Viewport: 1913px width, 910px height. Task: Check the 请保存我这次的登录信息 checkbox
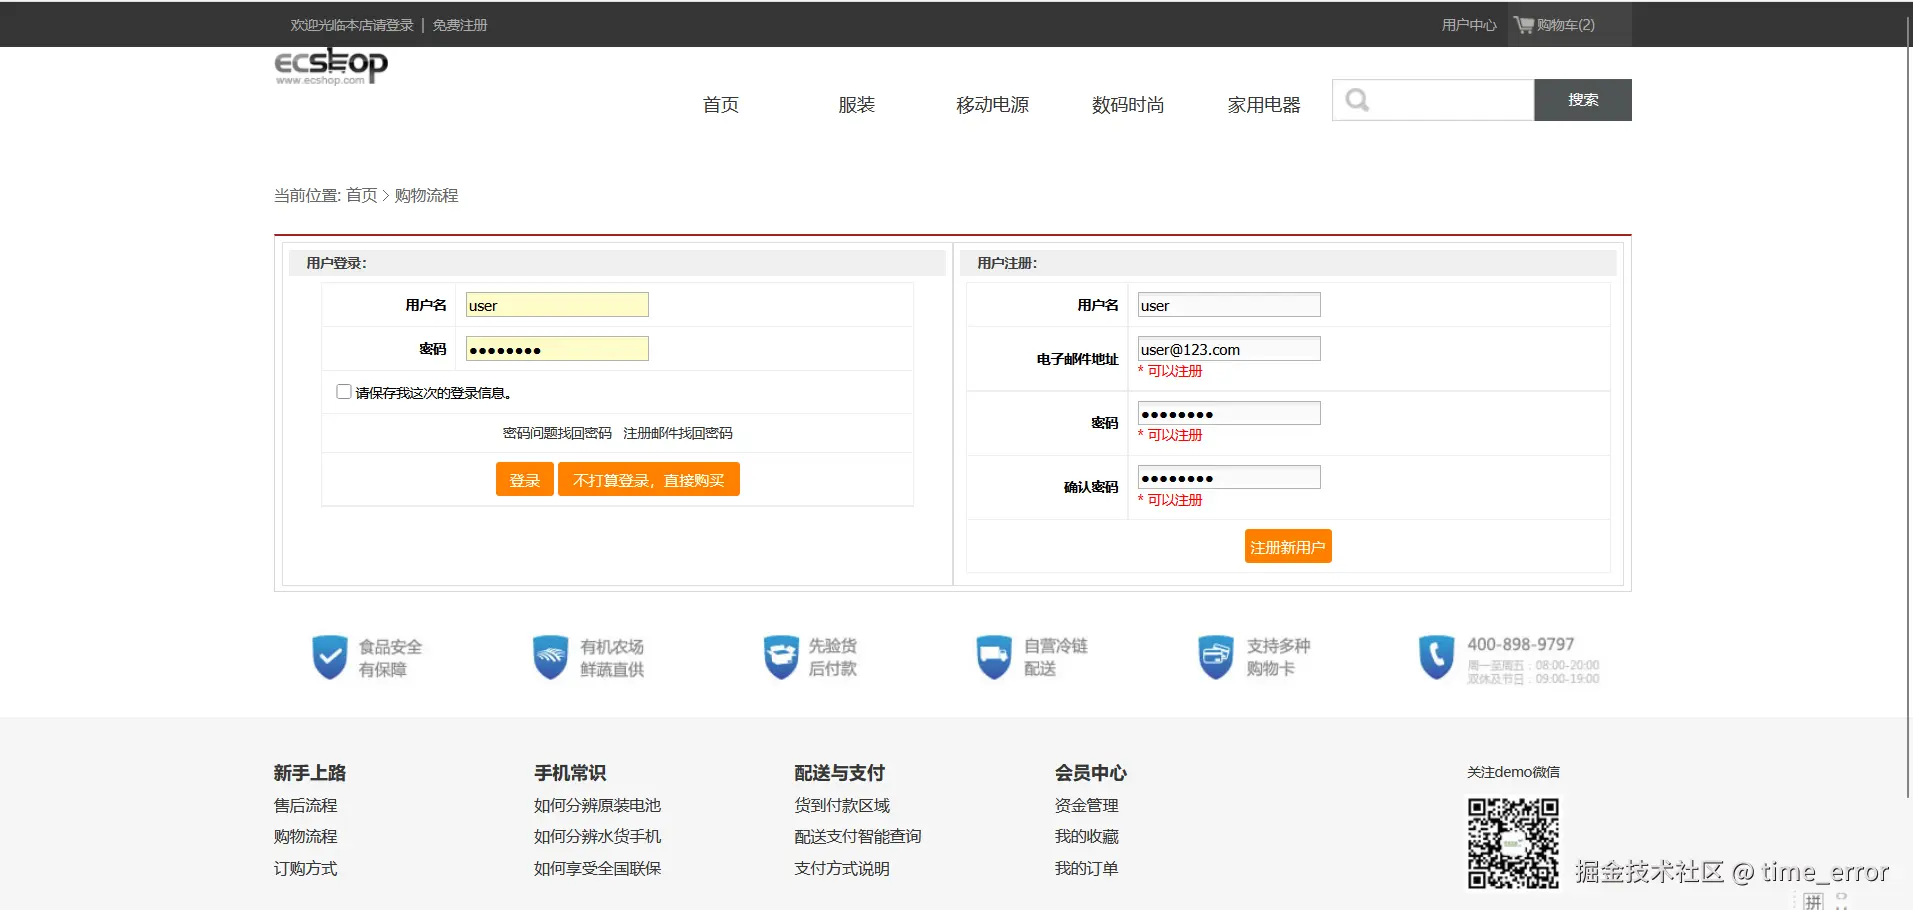344,392
